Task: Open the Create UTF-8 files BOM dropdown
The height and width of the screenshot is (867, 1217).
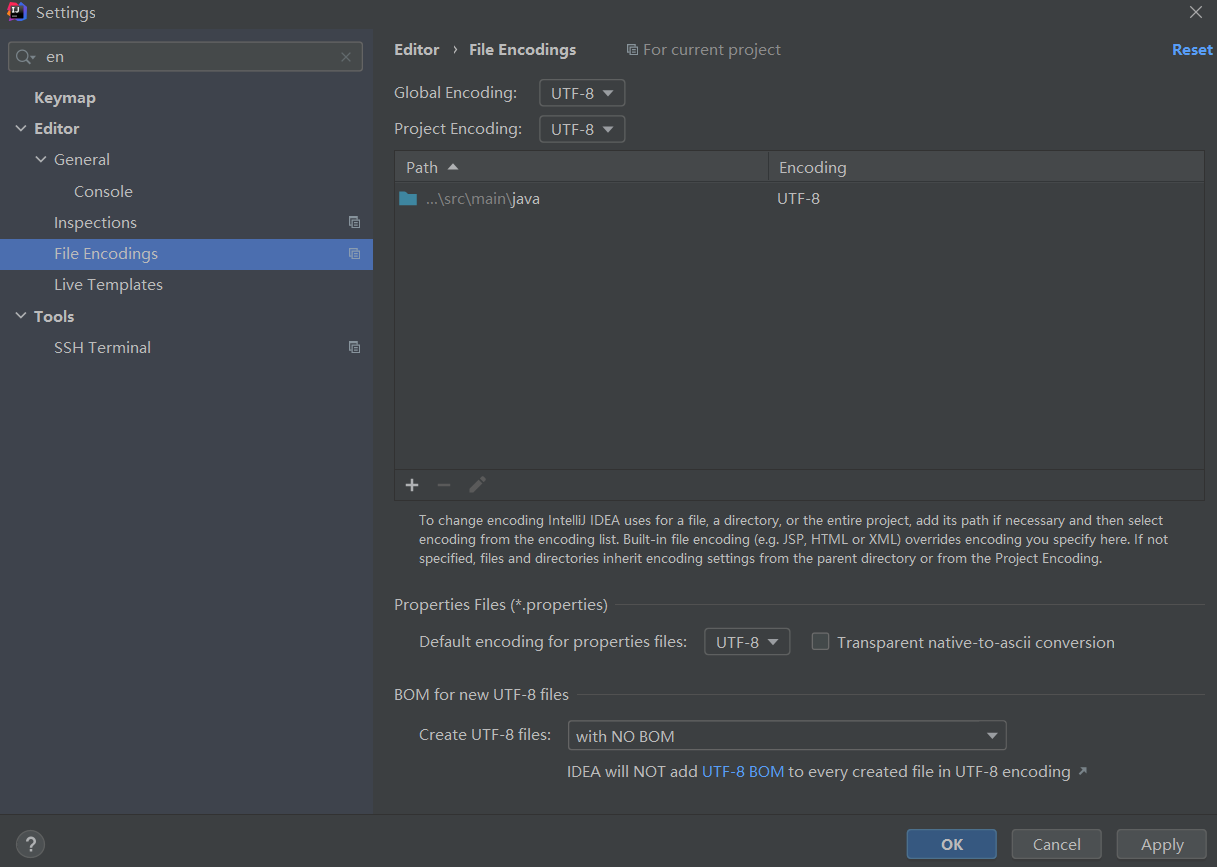Action: 787,736
